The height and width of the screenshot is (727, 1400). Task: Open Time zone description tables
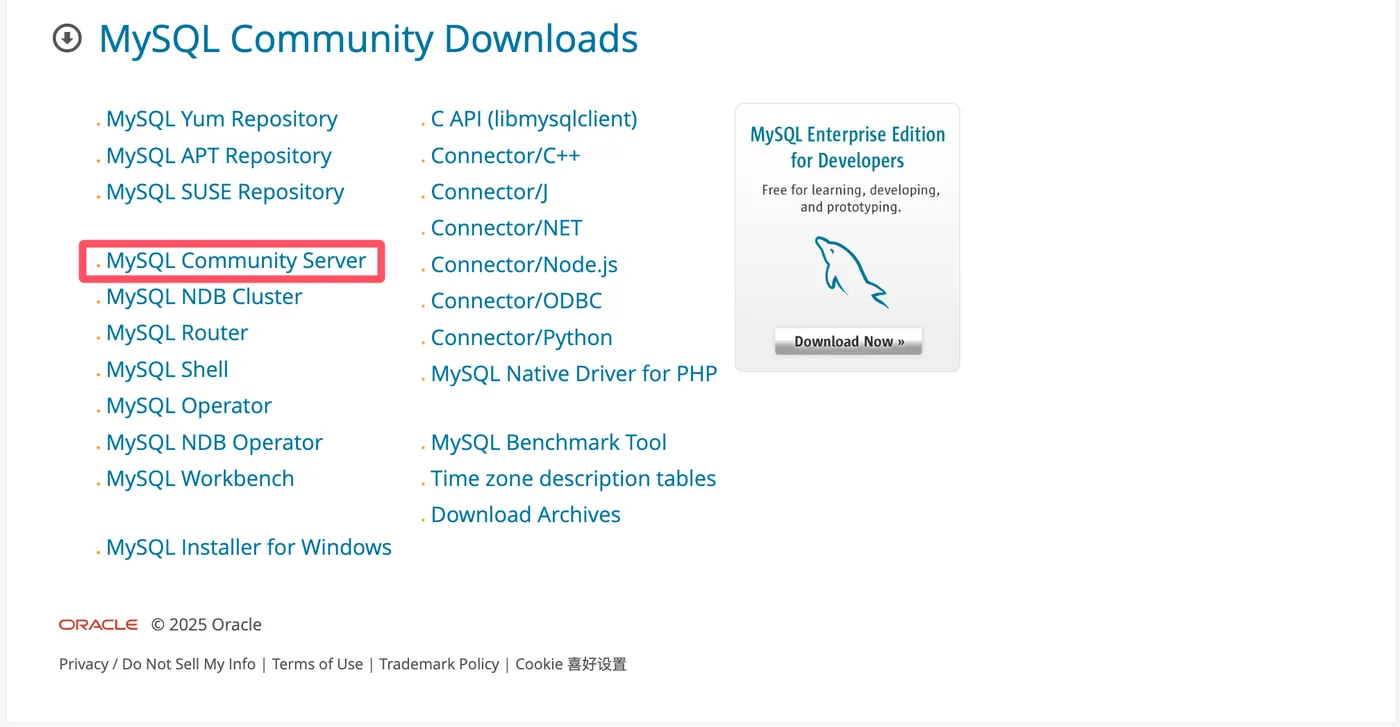click(x=573, y=478)
